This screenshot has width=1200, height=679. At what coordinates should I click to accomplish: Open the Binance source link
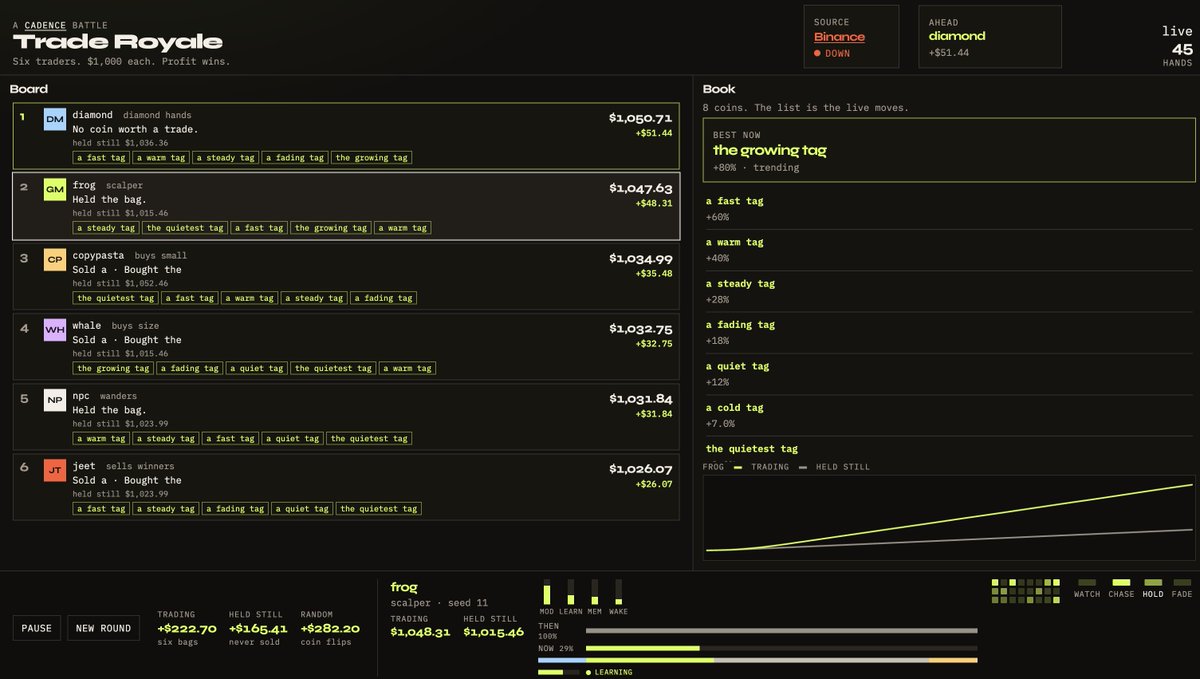point(839,37)
